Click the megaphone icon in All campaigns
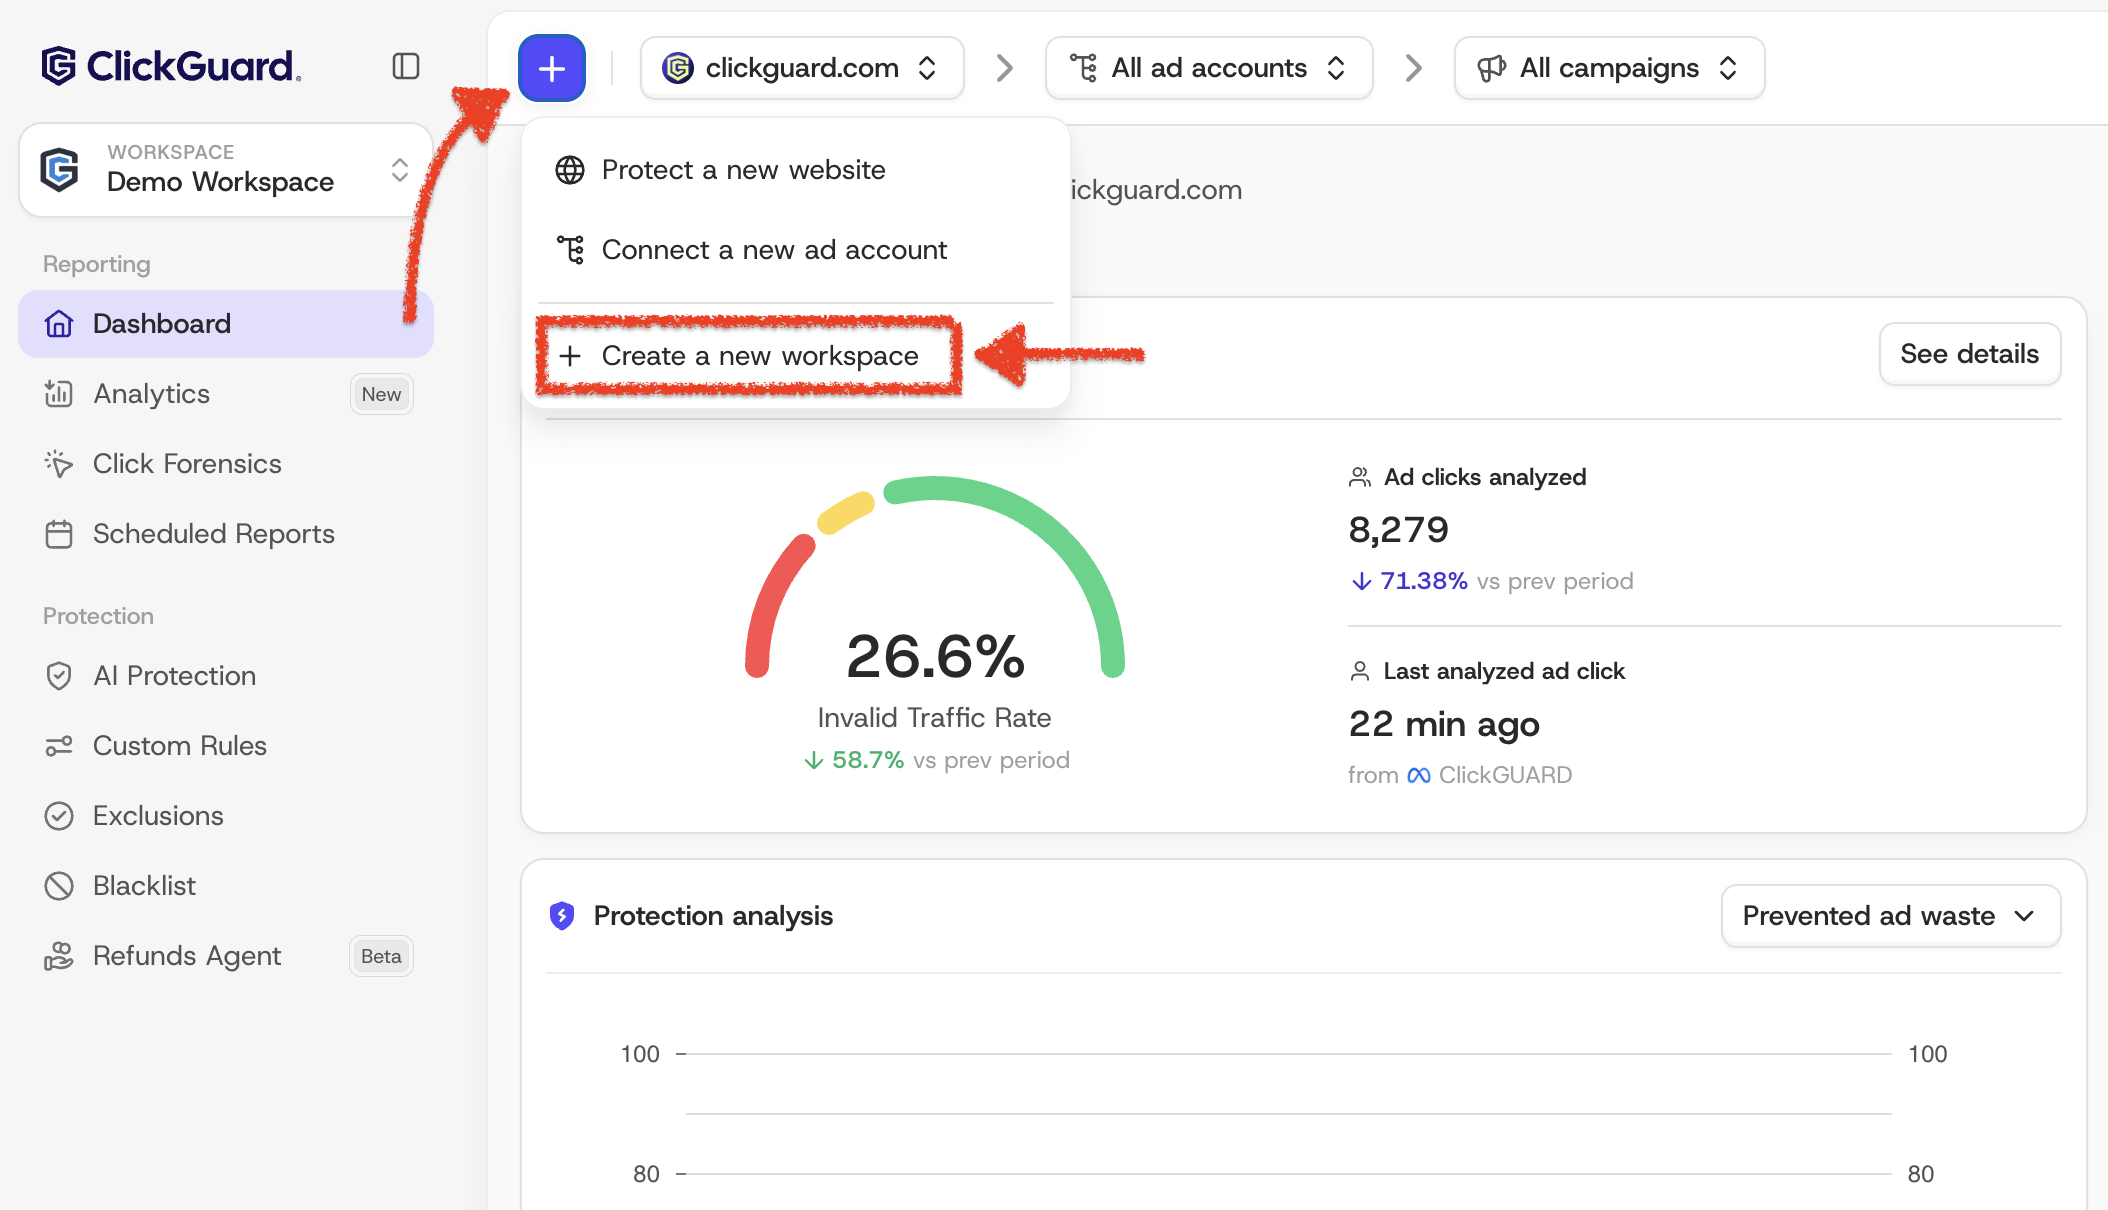The image size is (2108, 1210). click(1491, 68)
